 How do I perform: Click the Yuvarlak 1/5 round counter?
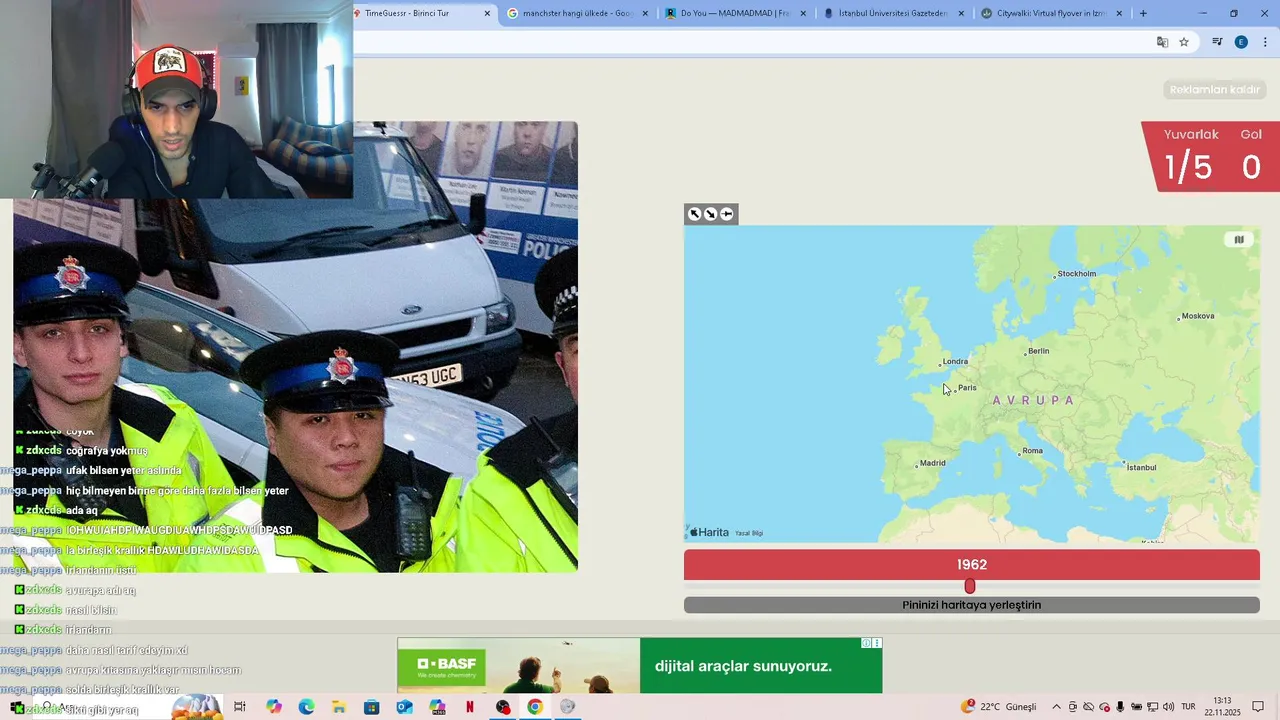point(1190,157)
